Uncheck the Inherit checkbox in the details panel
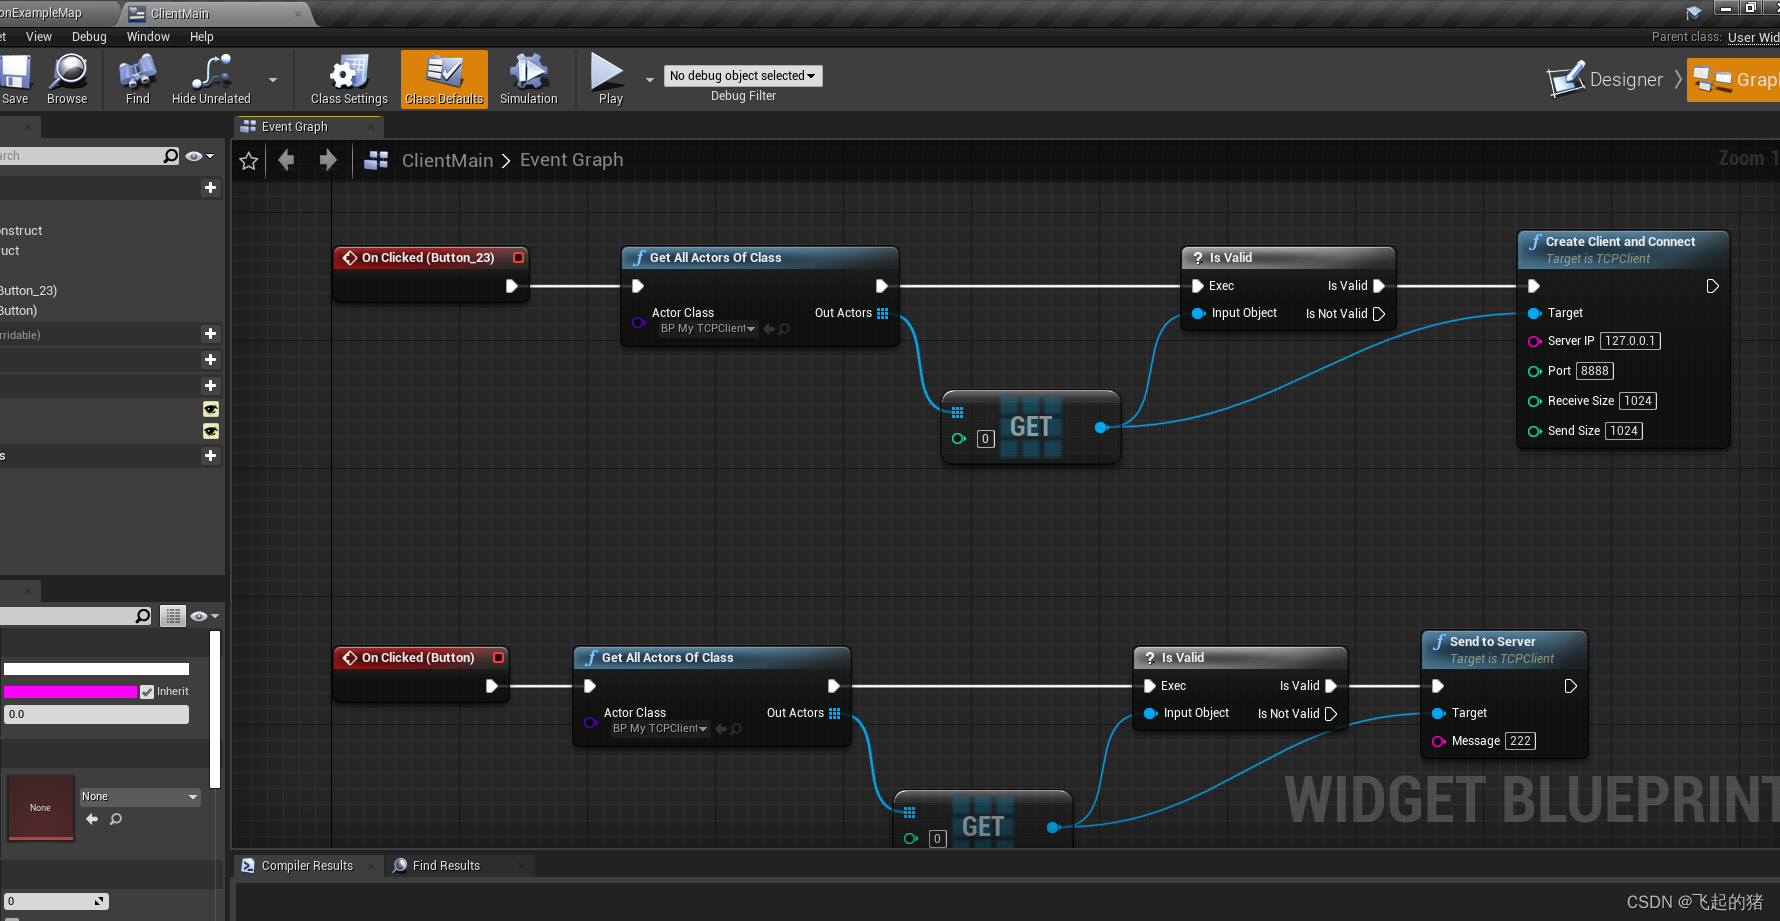1780x921 pixels. 148,691
